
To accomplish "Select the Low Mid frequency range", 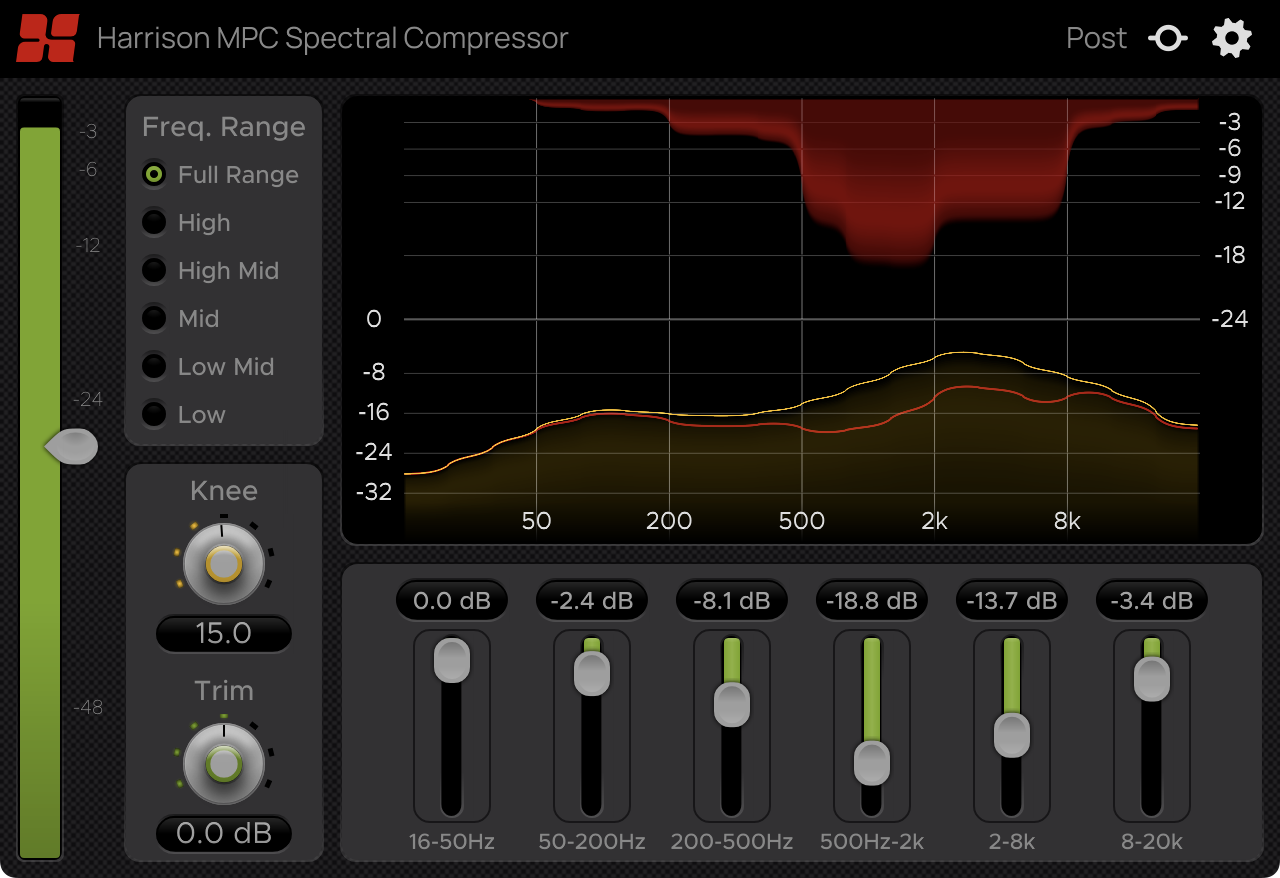I will (x=208, y=367).
